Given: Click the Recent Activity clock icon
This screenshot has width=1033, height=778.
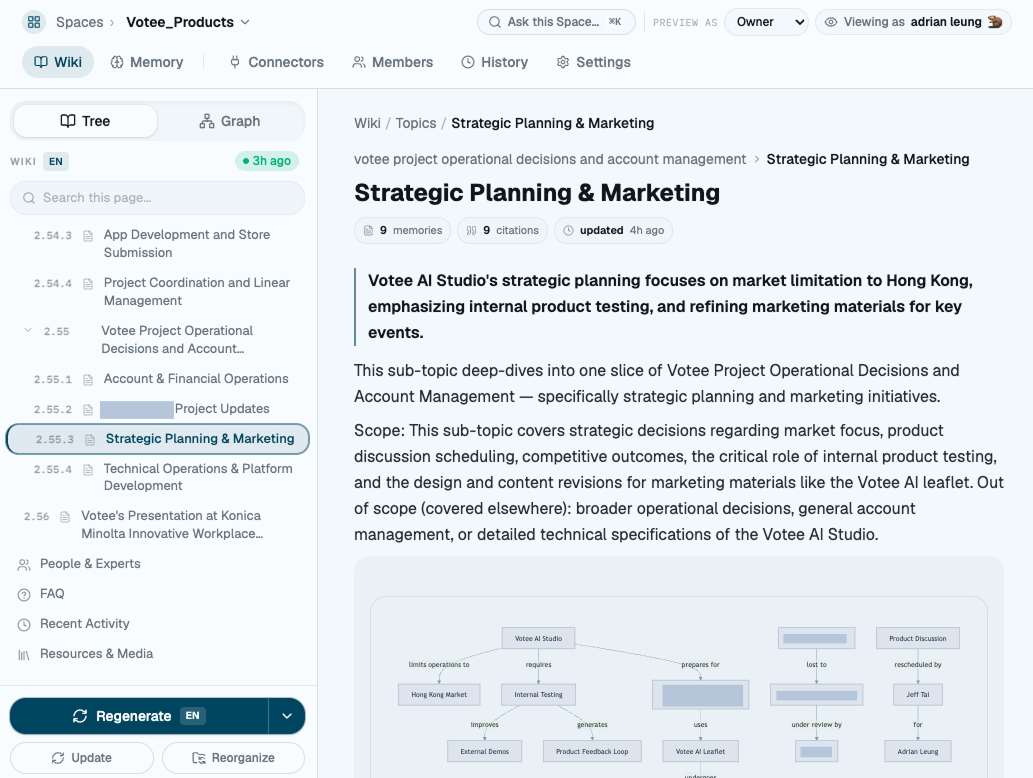Looking at the screenshot, I should (24, 625).
